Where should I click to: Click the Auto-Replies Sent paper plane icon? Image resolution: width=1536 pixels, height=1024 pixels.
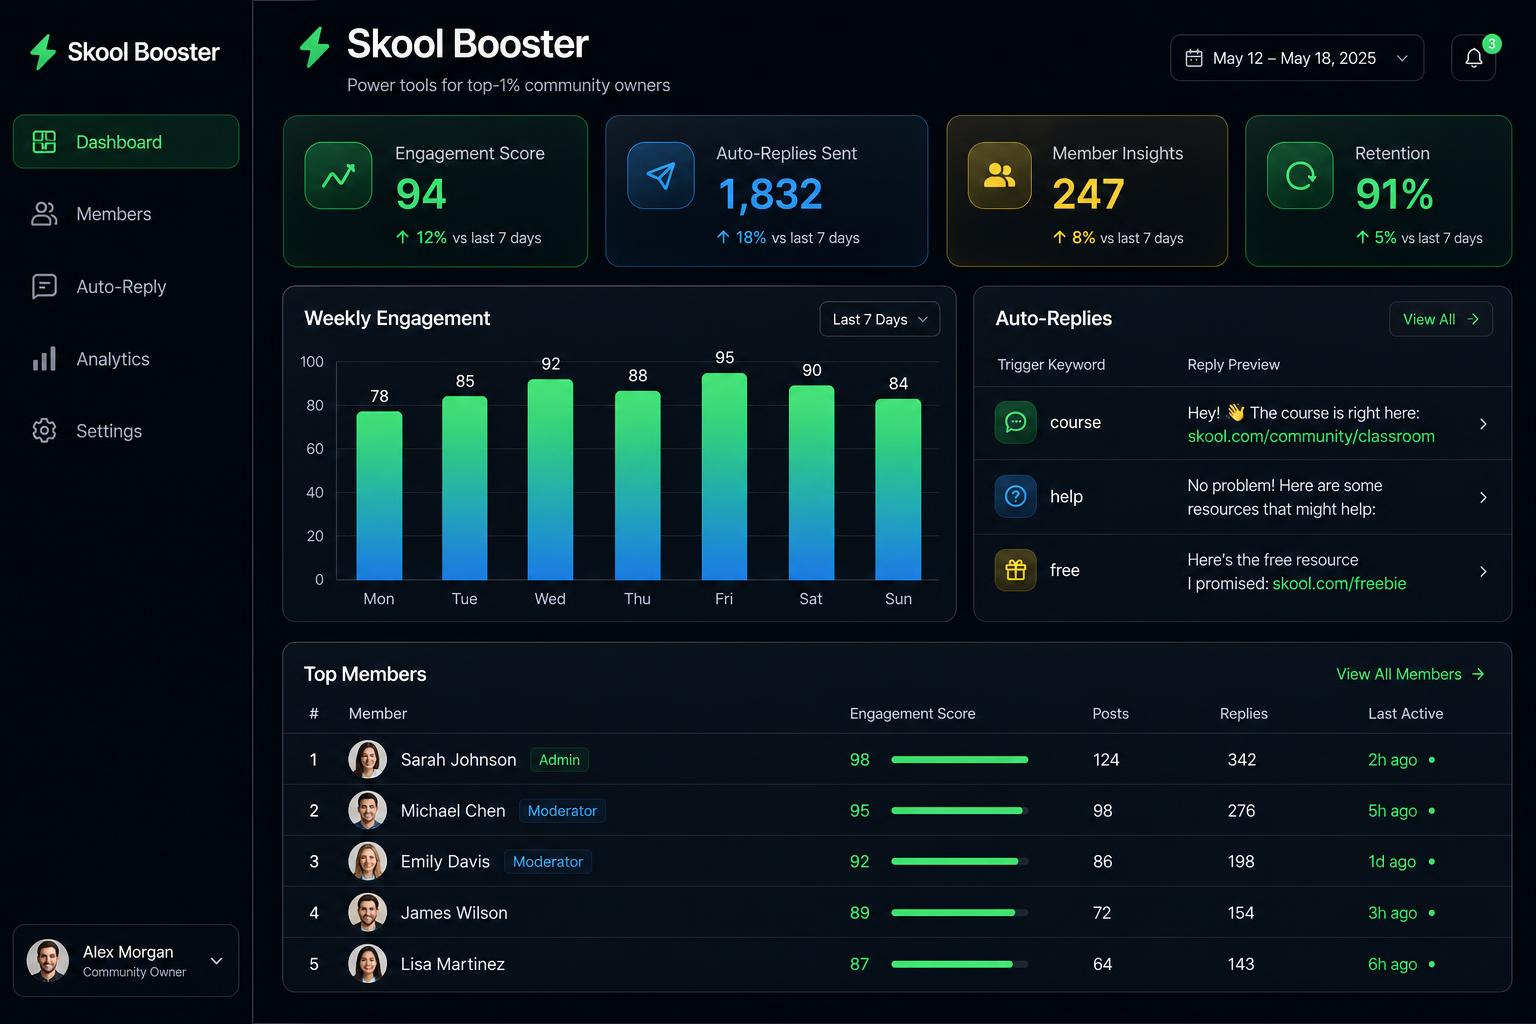(x=660, y=176)
